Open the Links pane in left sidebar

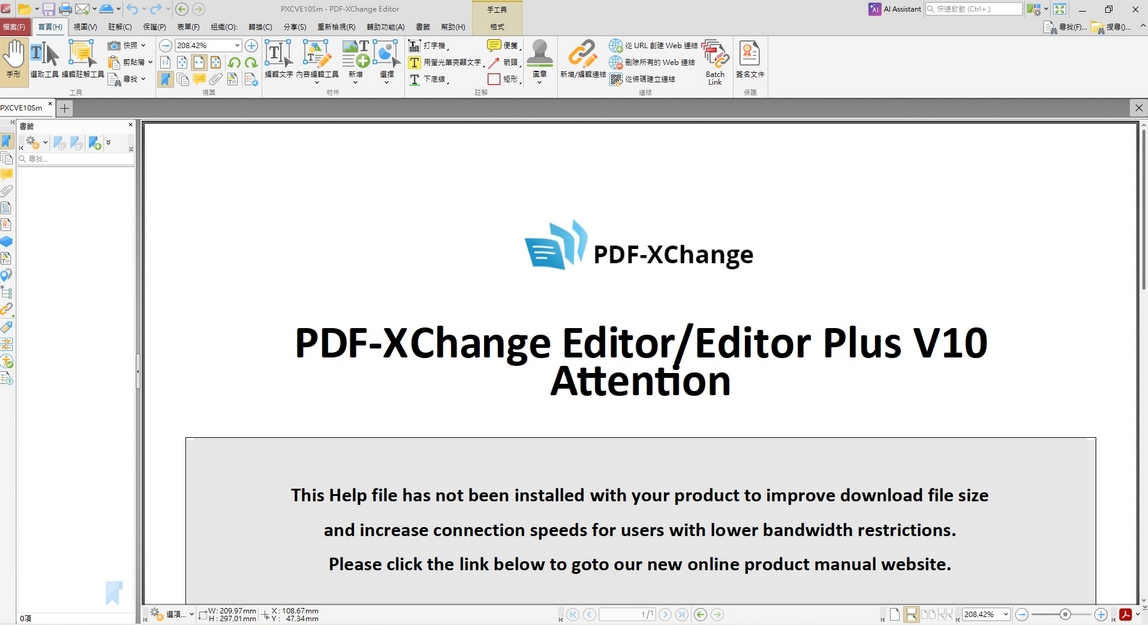tap(7, 310)
